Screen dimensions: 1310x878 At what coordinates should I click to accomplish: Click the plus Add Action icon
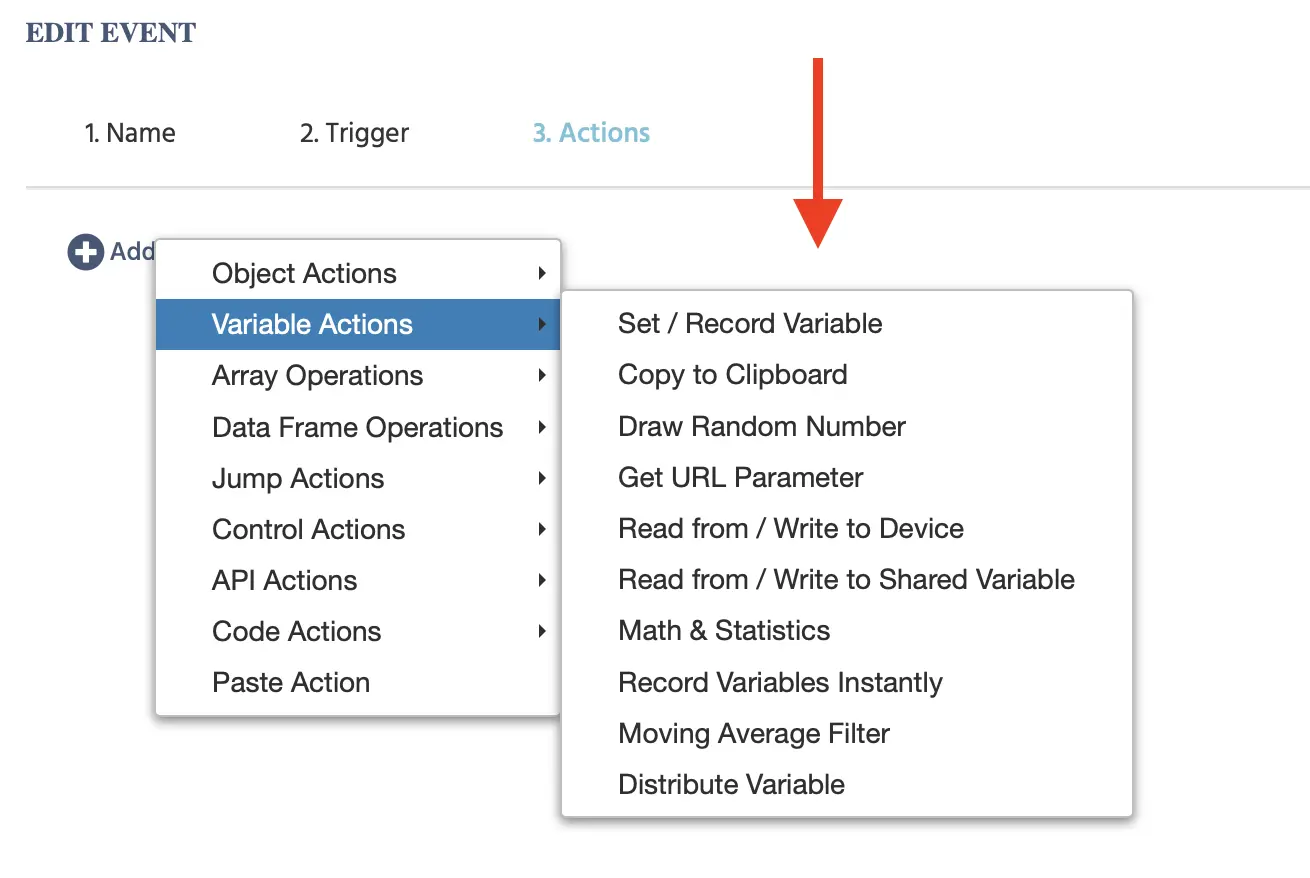[x=86, y=252]
